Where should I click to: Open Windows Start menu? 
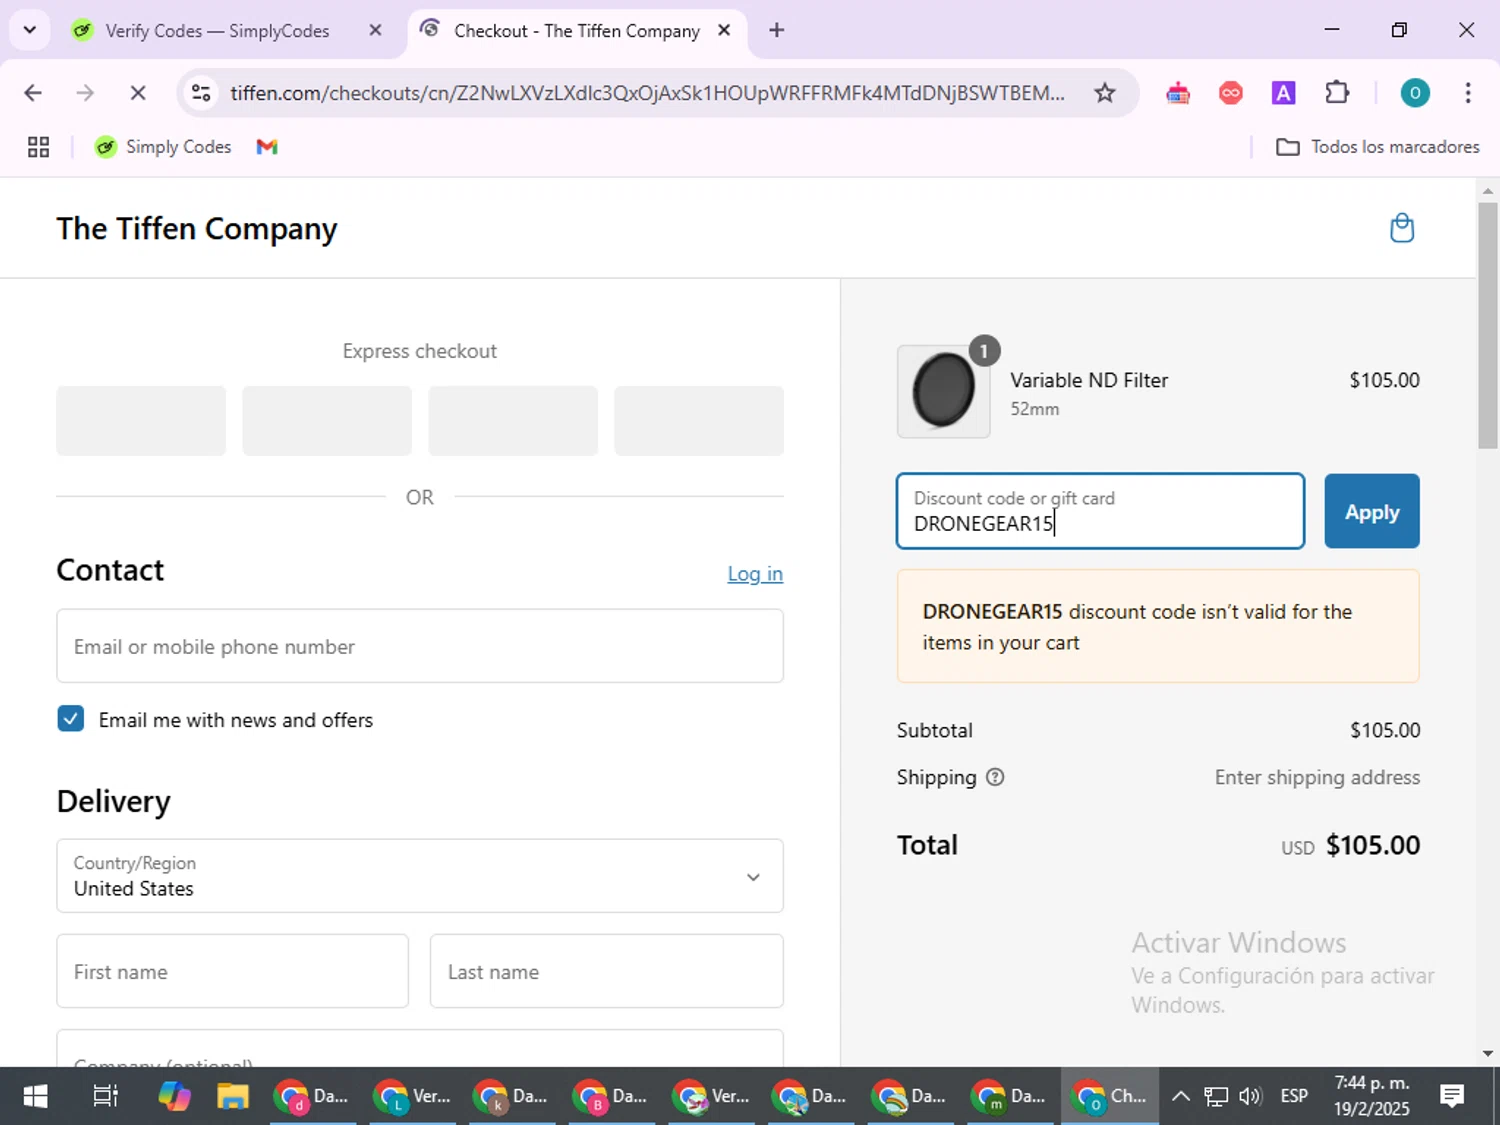[35, 1096]
